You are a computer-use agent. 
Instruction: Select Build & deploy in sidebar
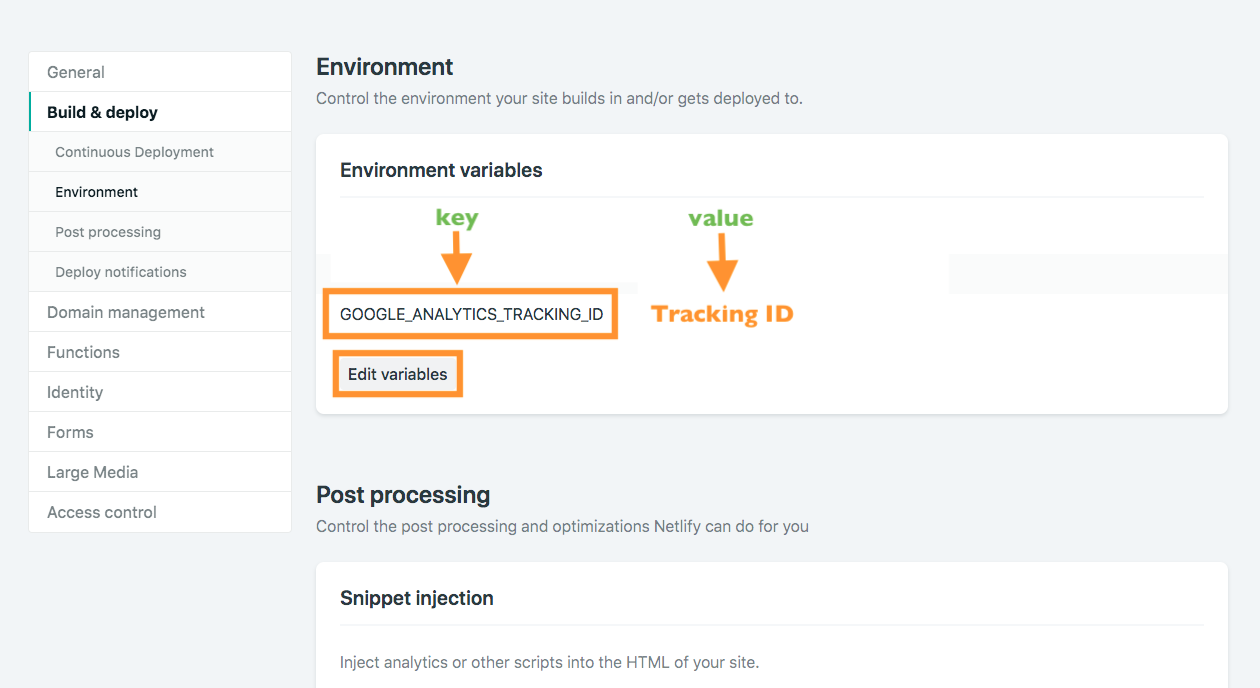pos(102,112)
